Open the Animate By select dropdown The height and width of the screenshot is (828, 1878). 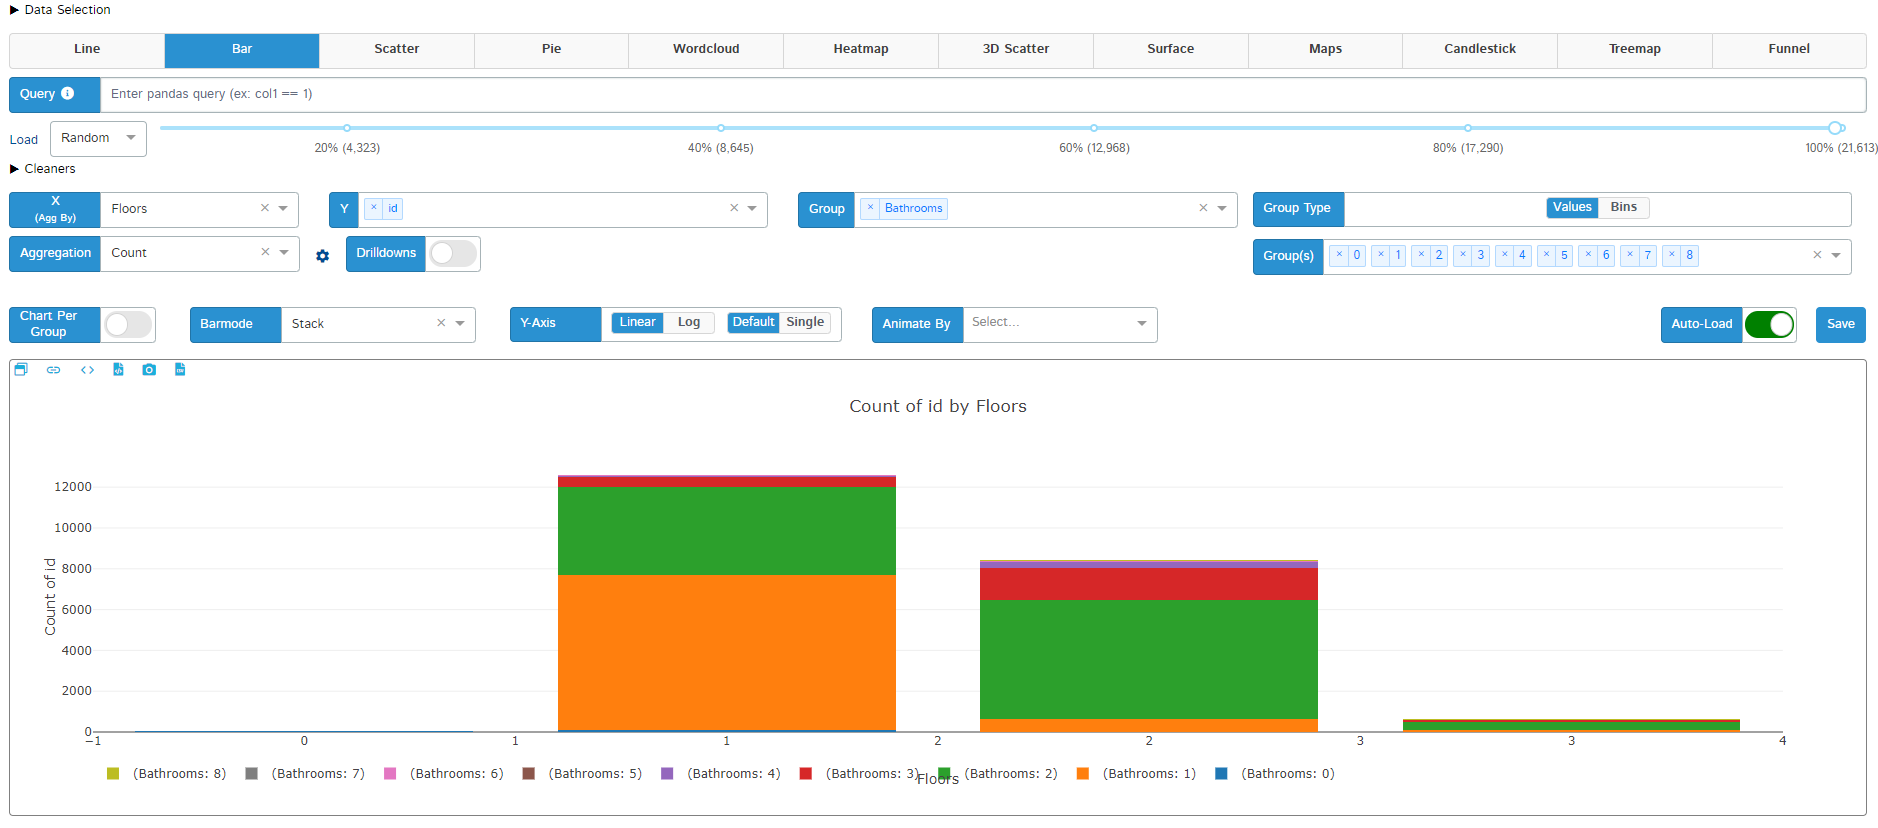click(x=1060, y=323)
